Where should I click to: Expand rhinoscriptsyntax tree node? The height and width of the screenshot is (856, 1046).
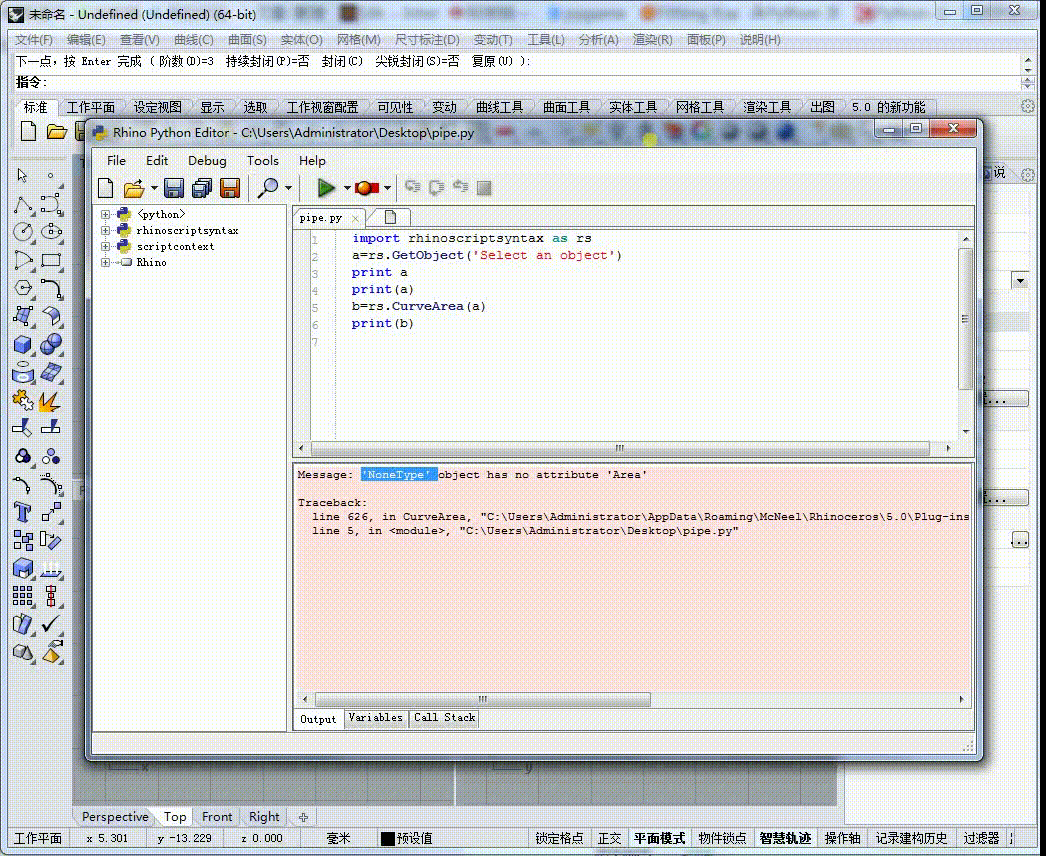pos(105,230)
